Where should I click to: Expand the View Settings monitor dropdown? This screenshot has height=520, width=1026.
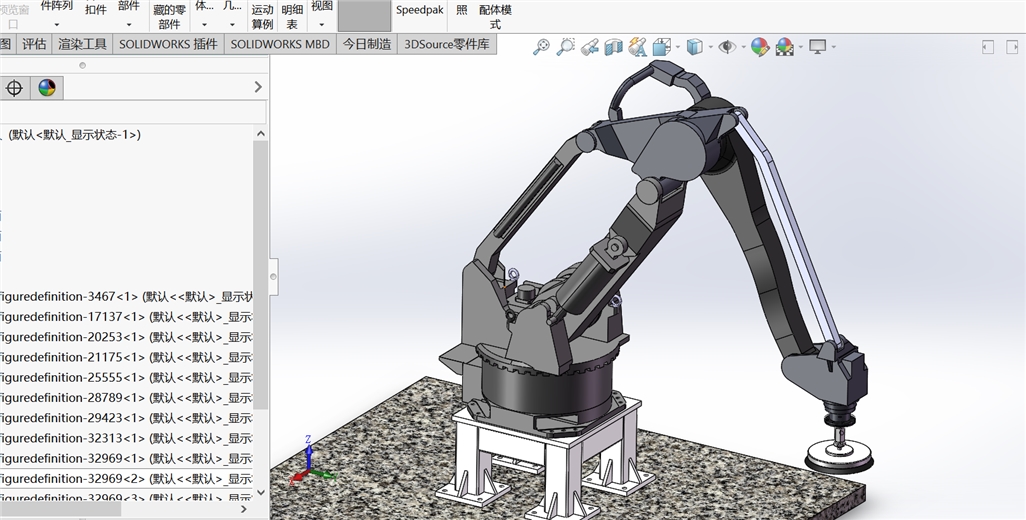[833, 47]
